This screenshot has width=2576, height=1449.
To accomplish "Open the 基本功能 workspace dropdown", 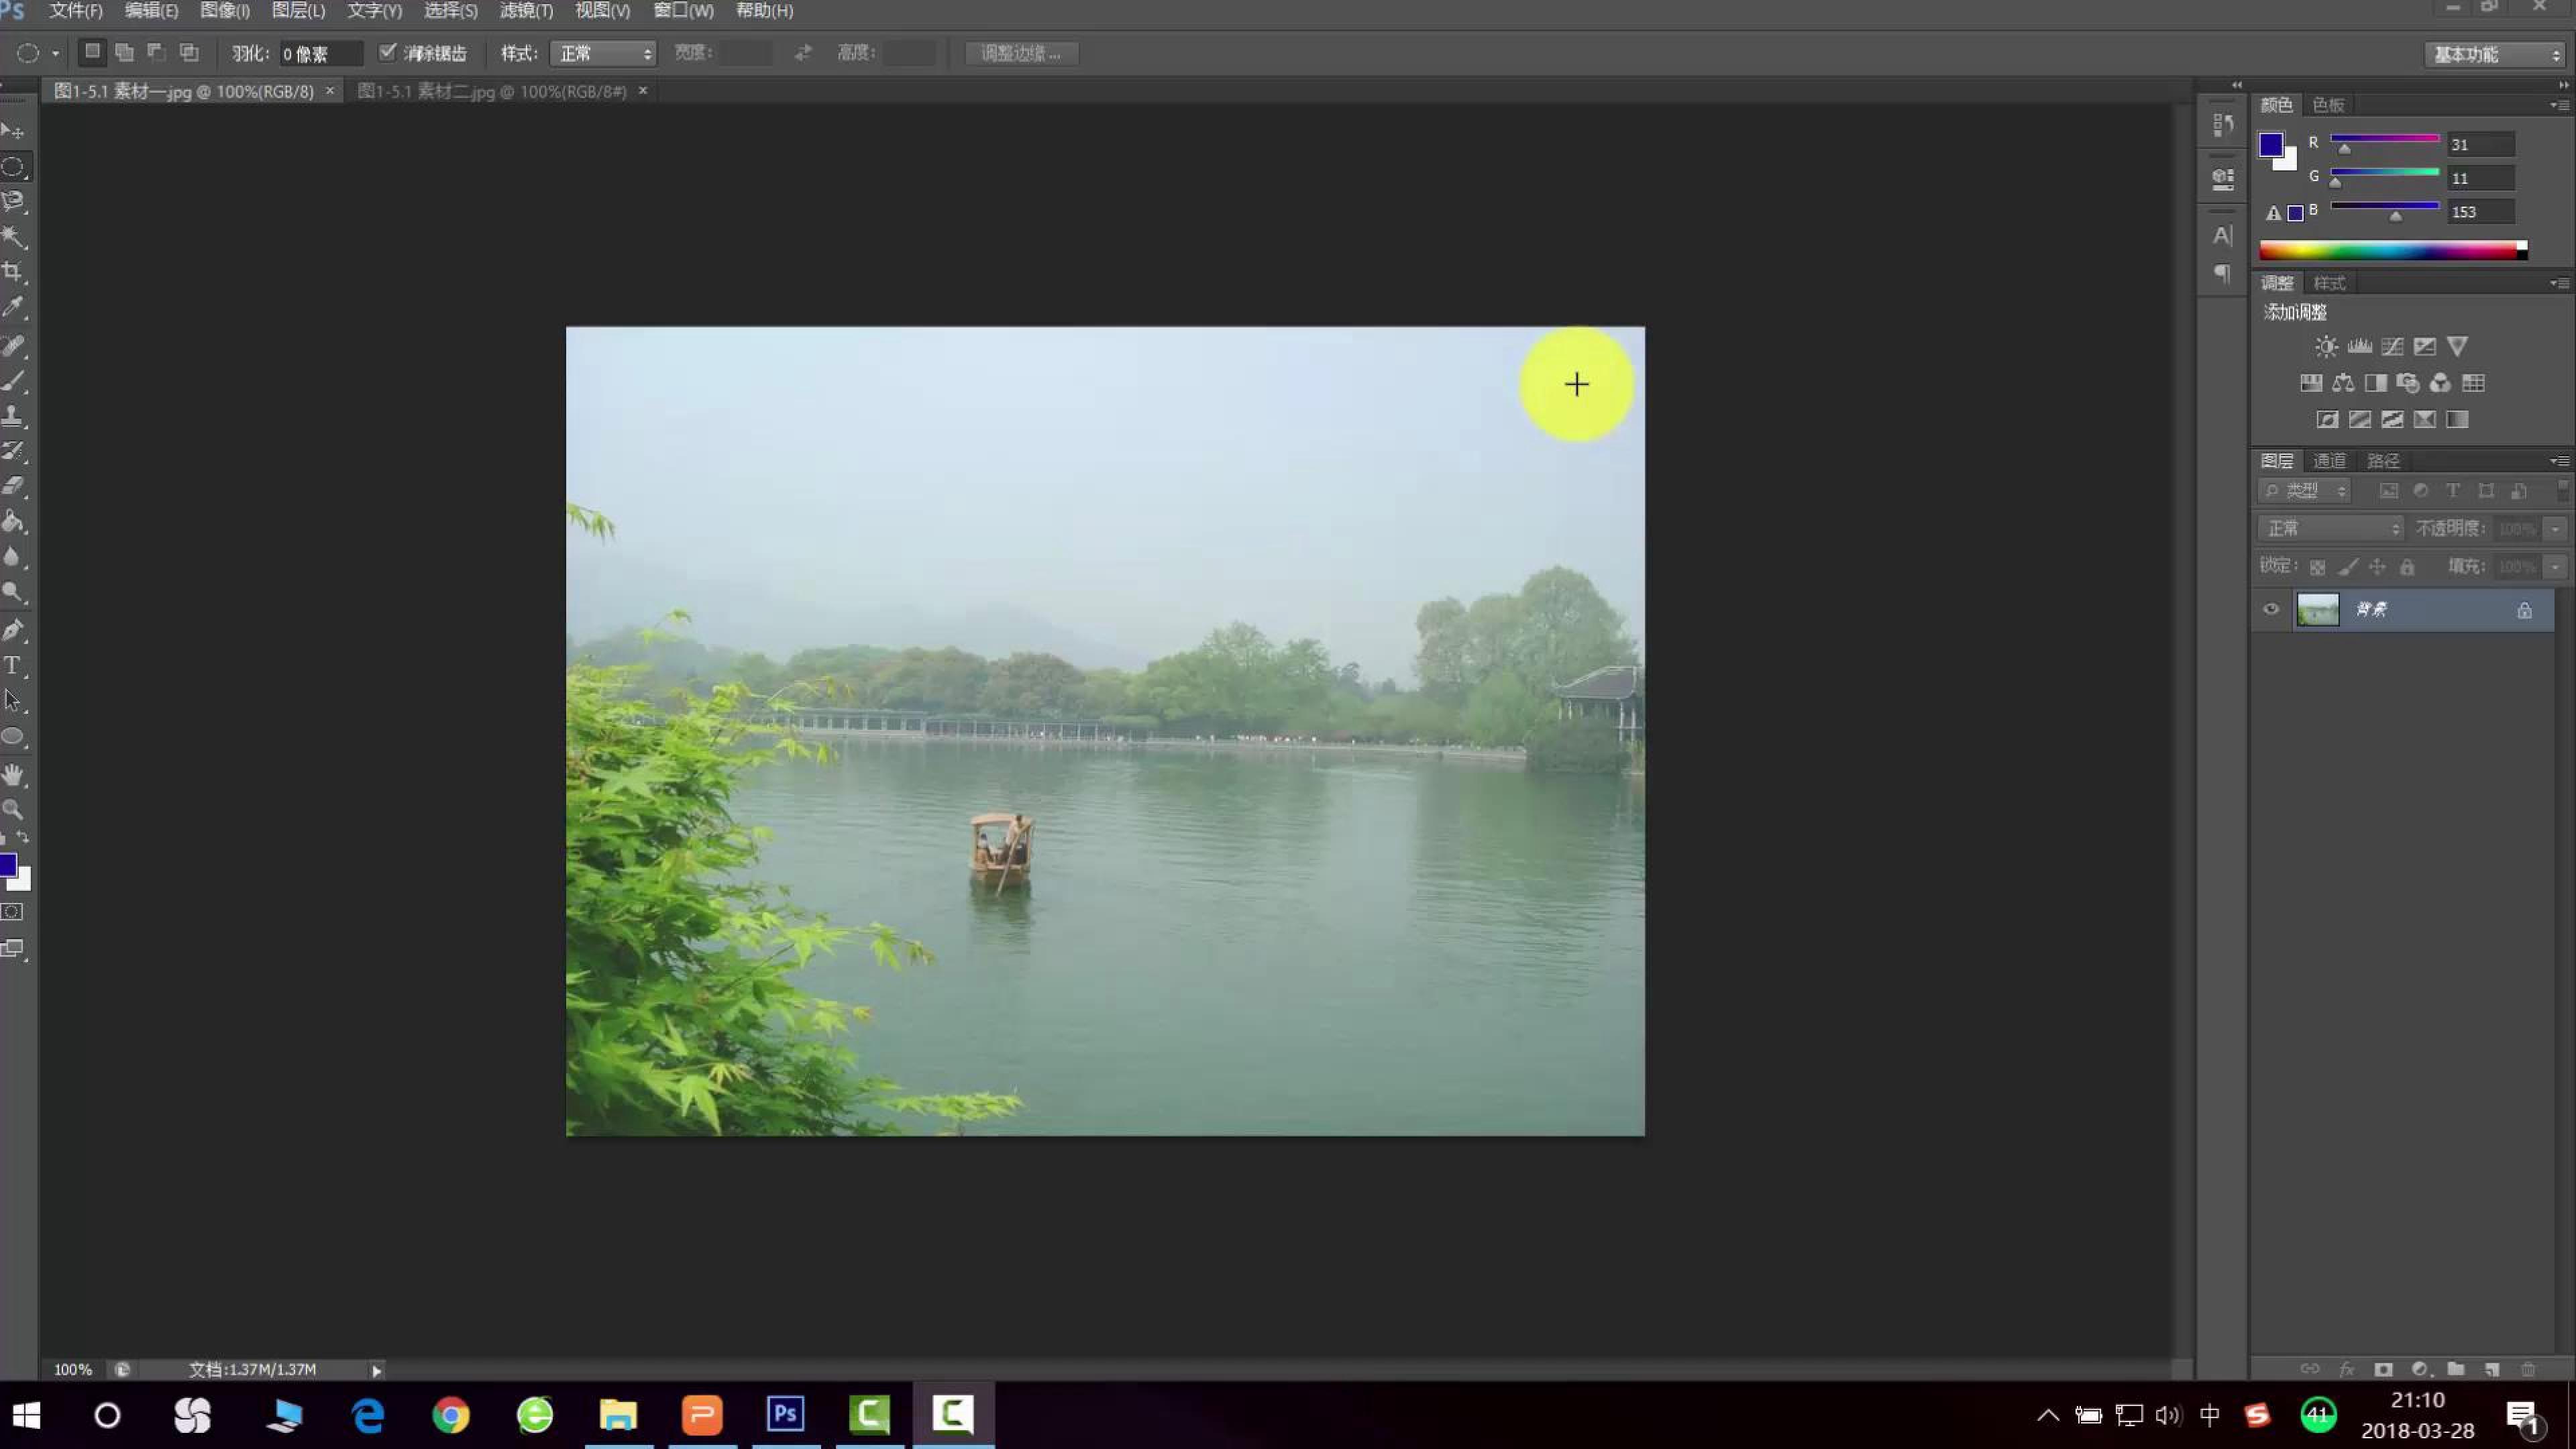I will [x=2495, y=54].
